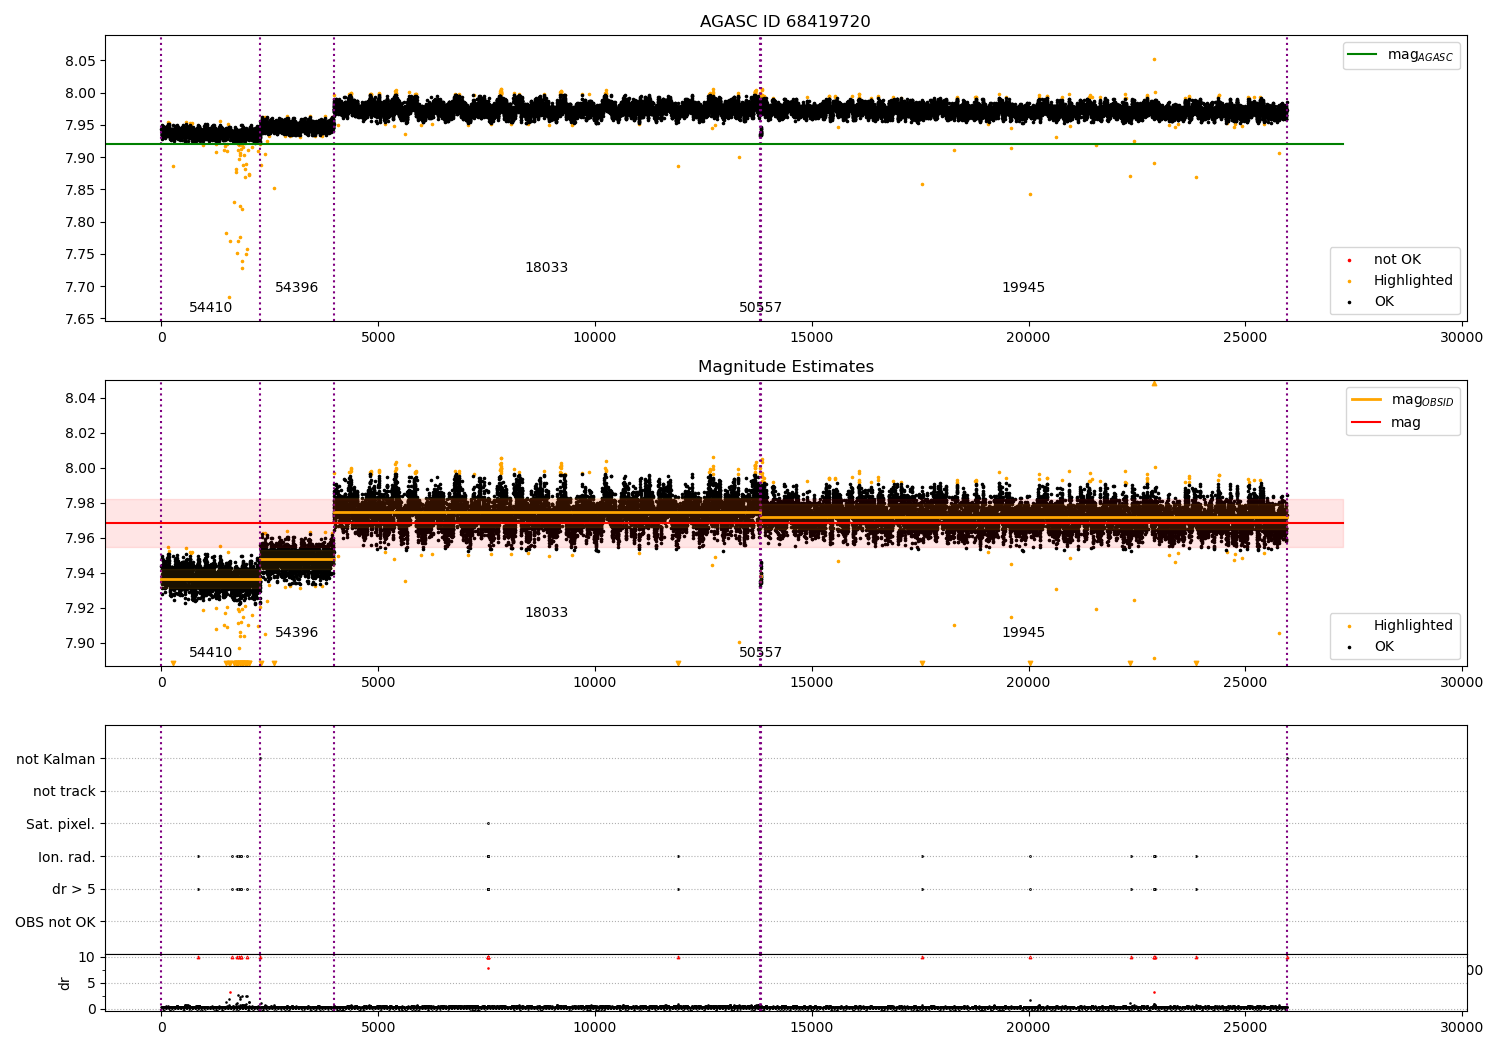Click the 7.92 y-axis tick label
The width and height of the screenshot is (1500, 1050).
79,609
